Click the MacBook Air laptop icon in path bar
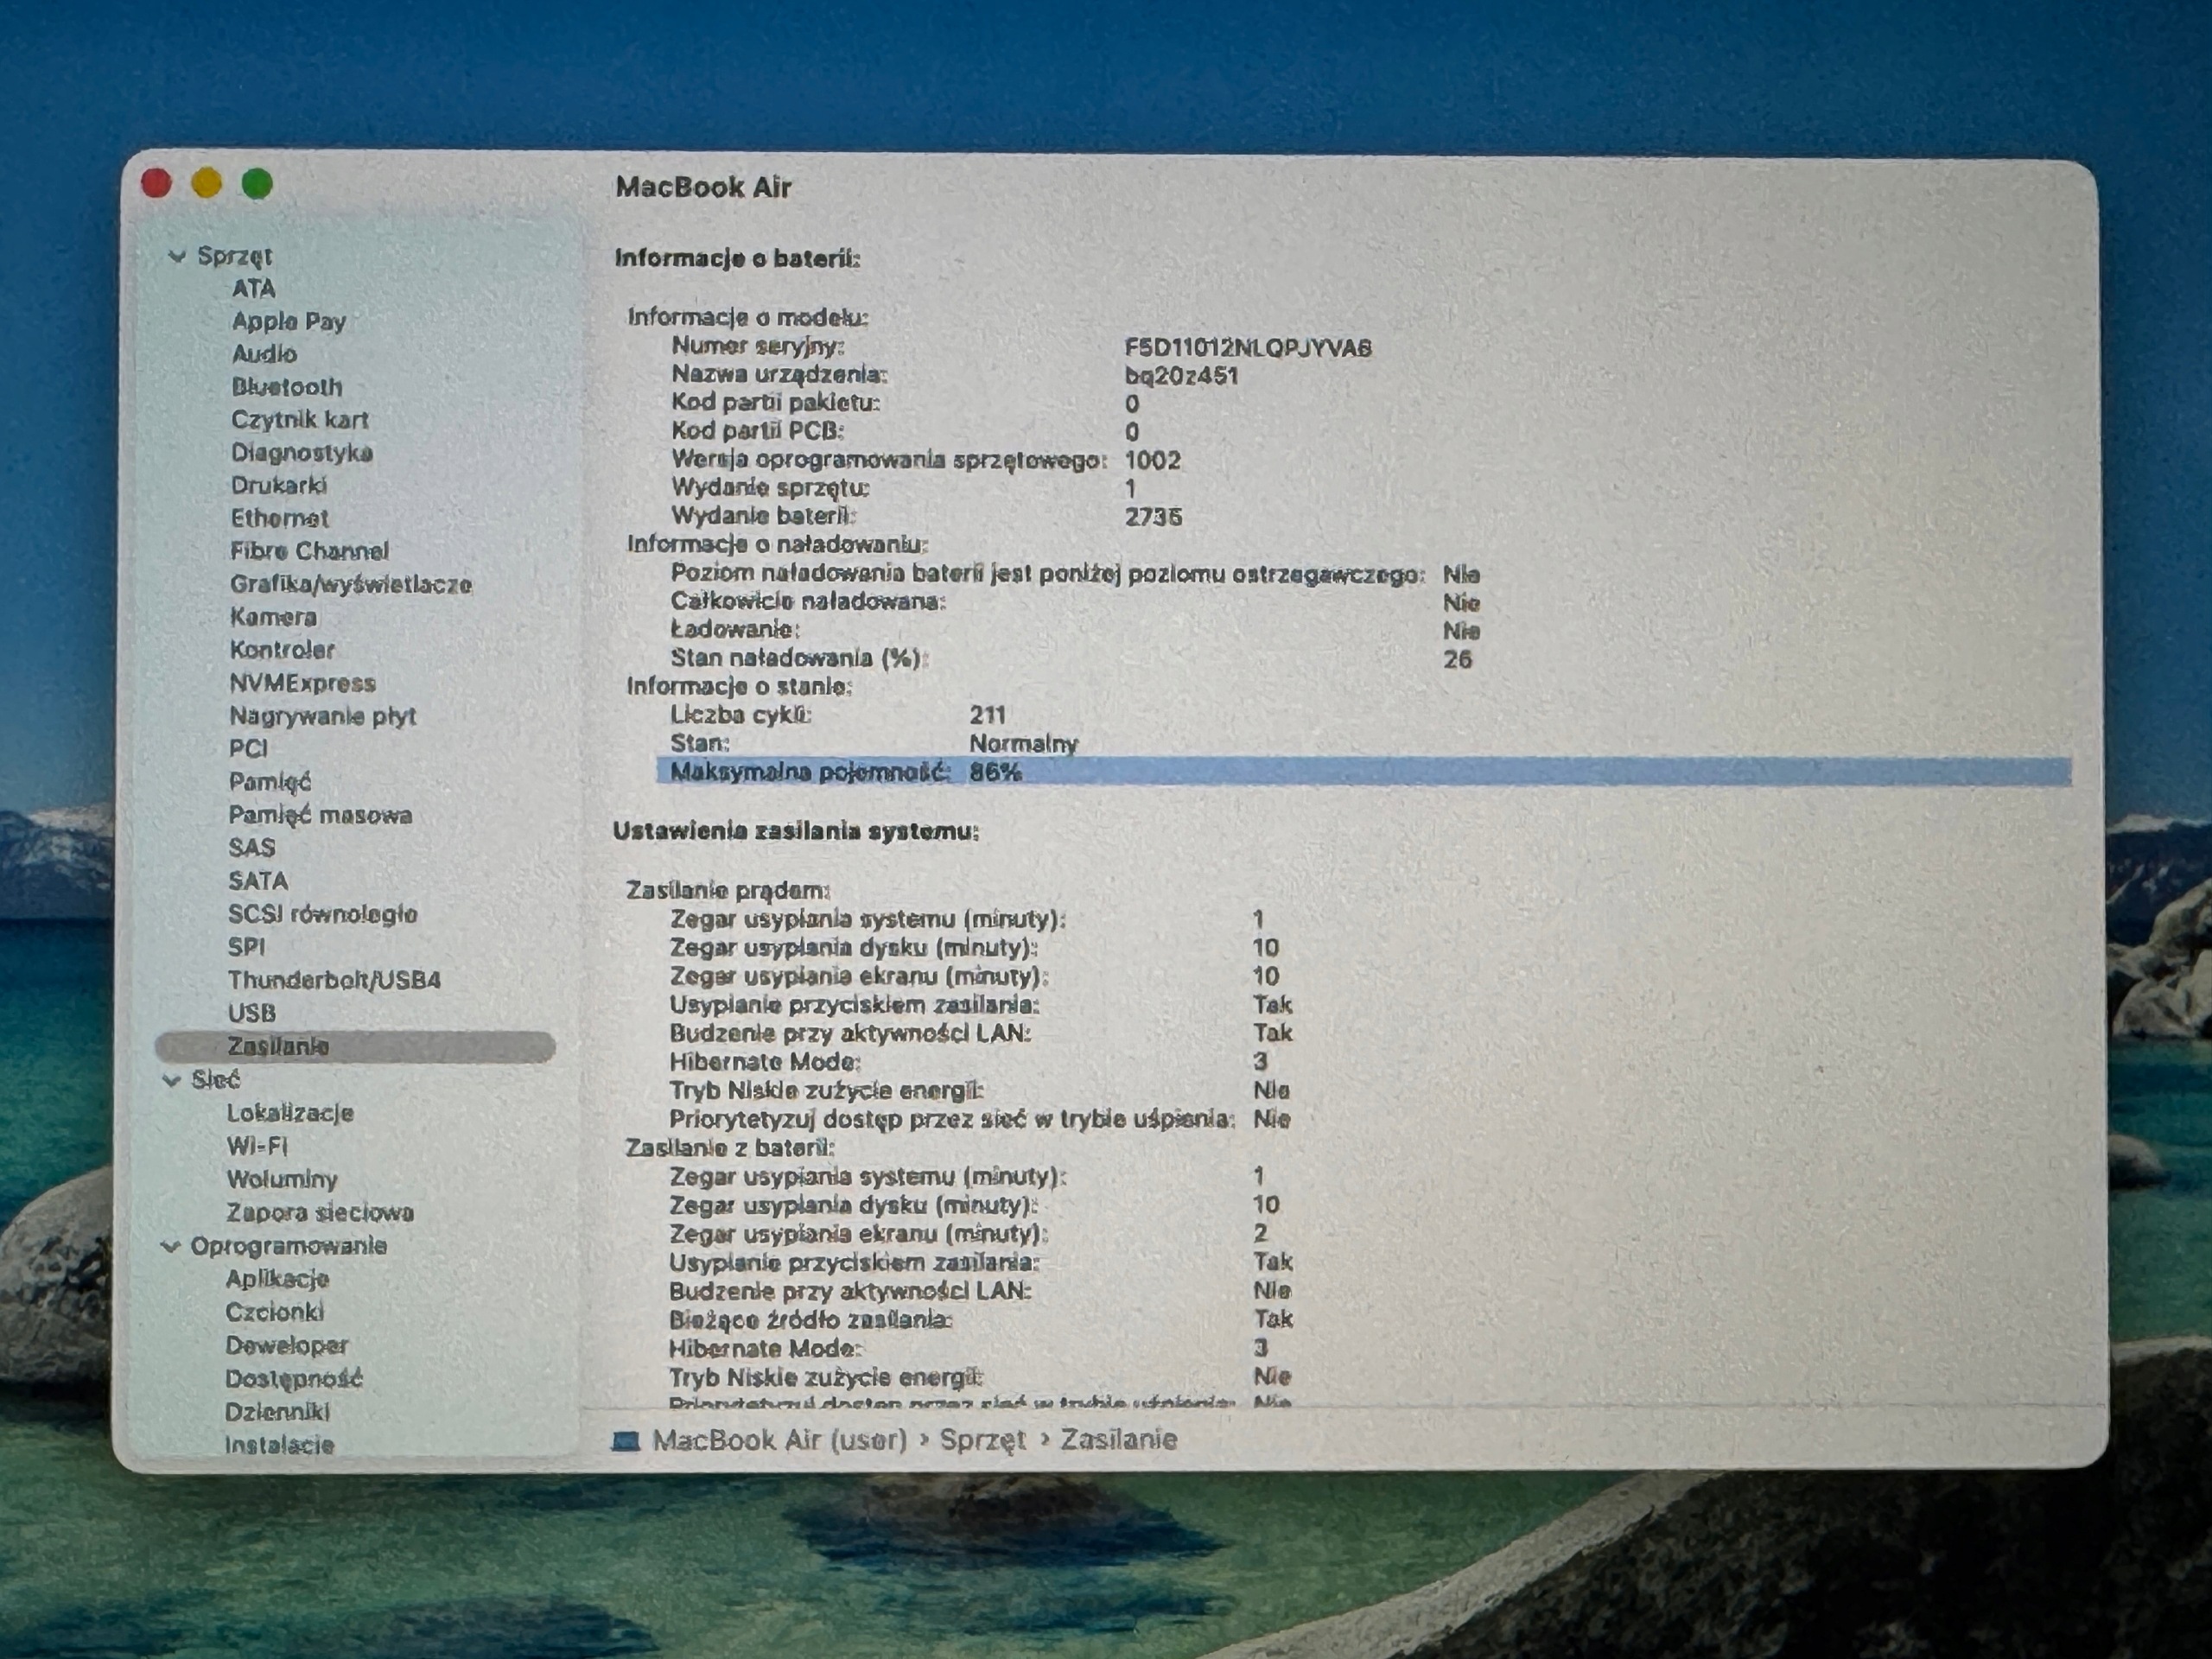2212x1659 pixels. tap(626, 1440)
